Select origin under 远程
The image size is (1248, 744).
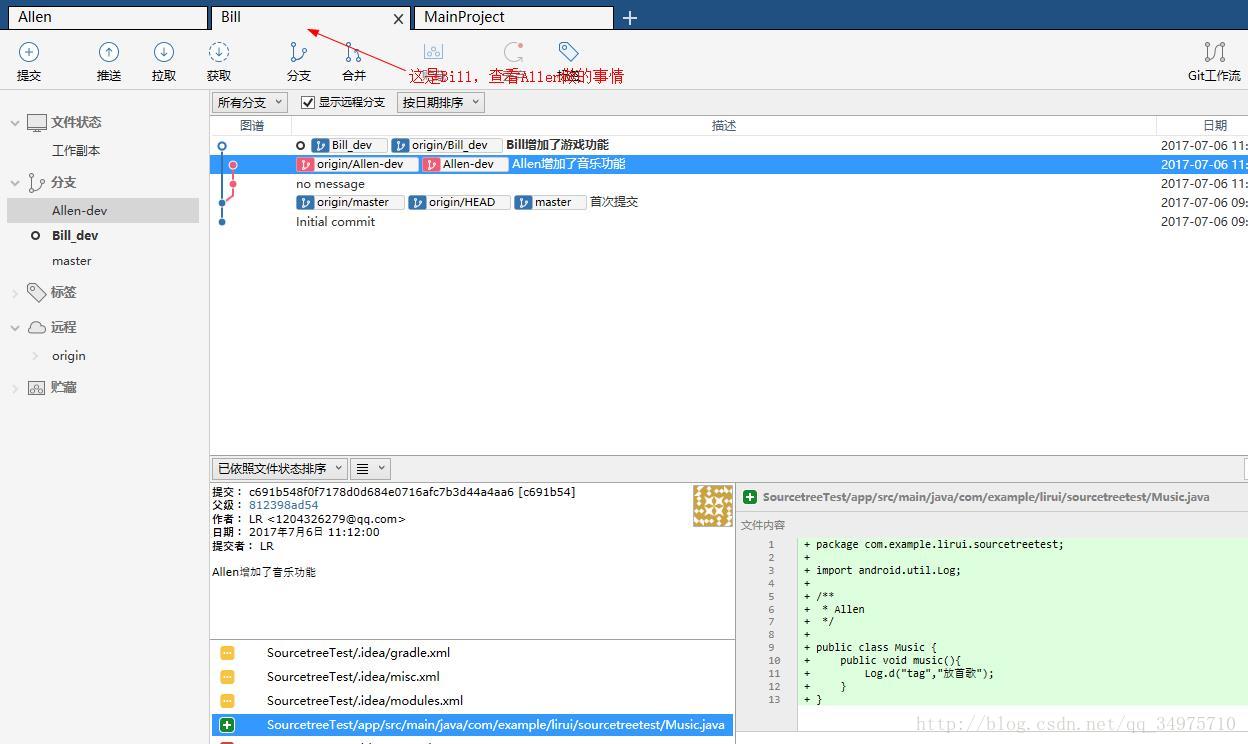click(69, 355)
